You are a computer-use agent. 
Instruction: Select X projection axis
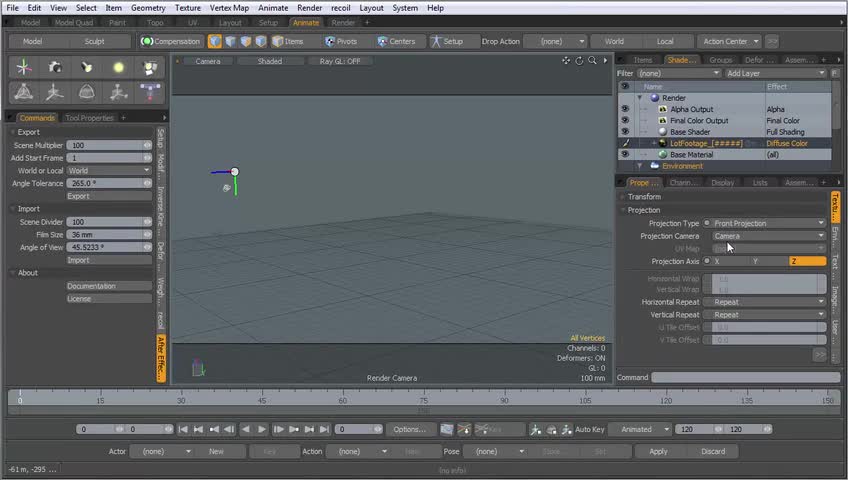pos(731,261)
